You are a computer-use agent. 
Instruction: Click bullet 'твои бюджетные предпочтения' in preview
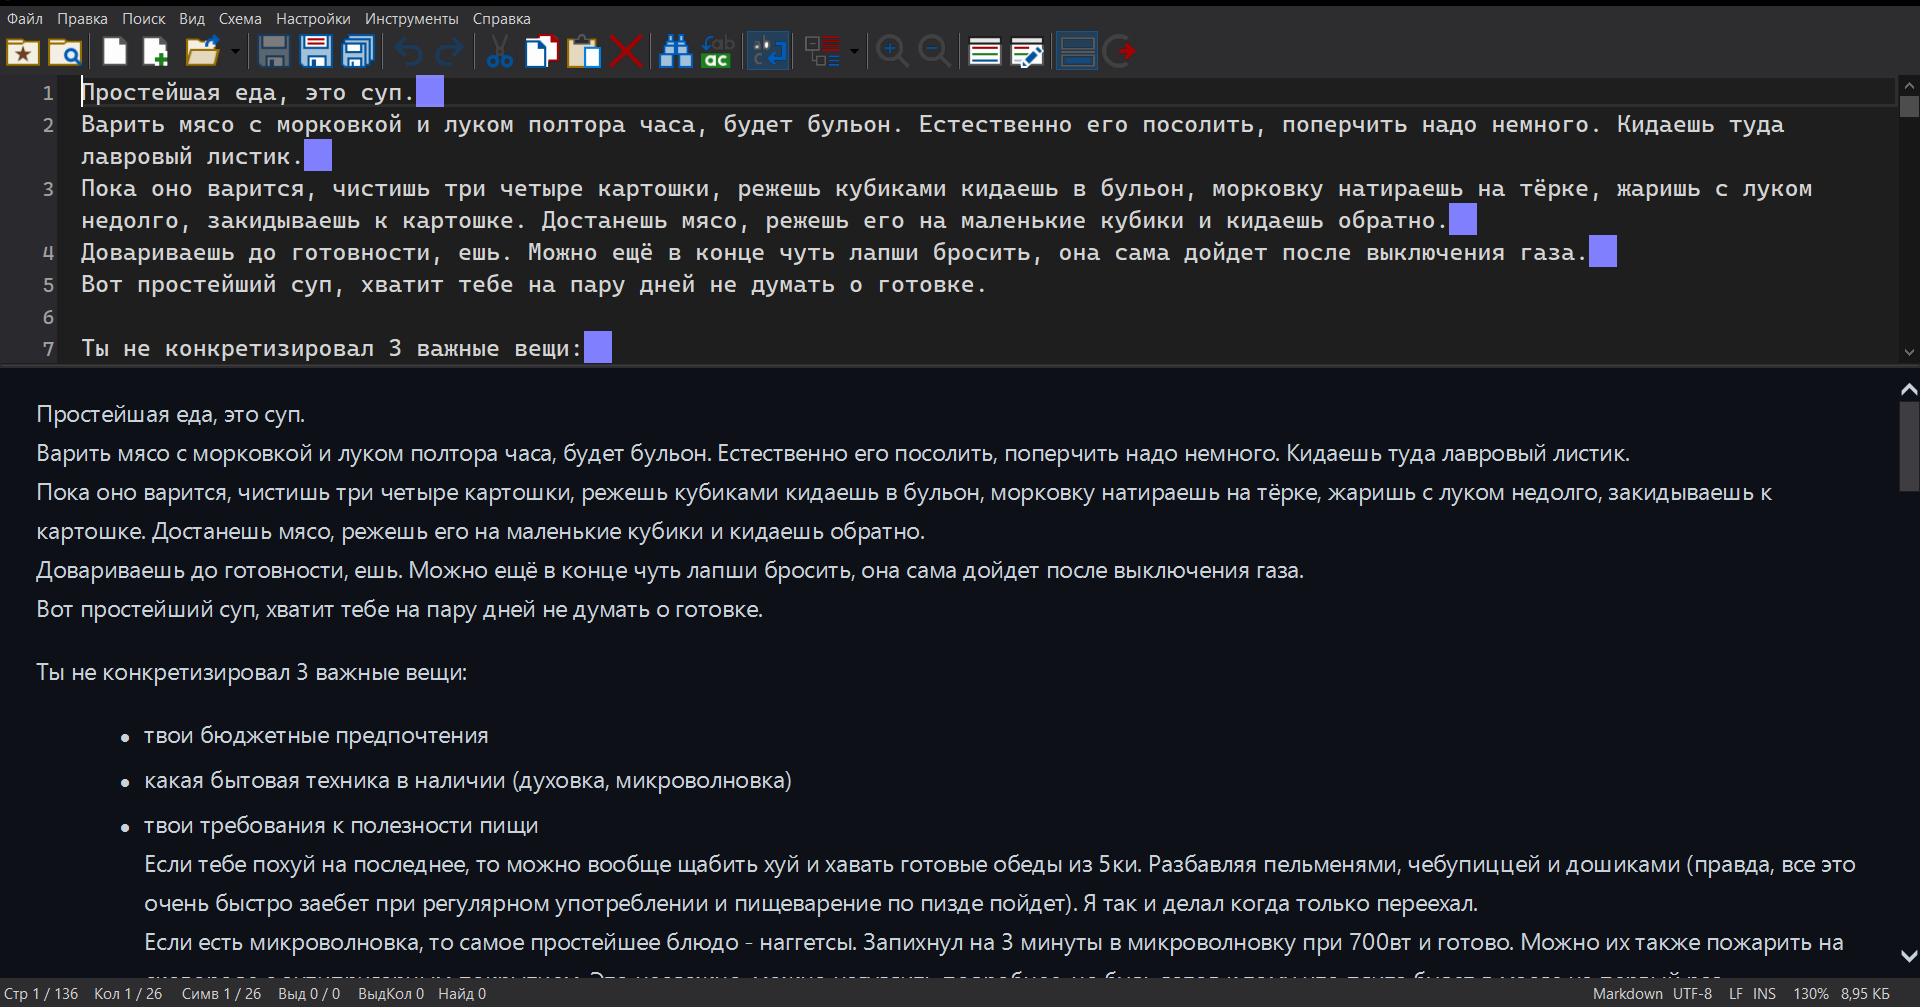pos(316,736)
